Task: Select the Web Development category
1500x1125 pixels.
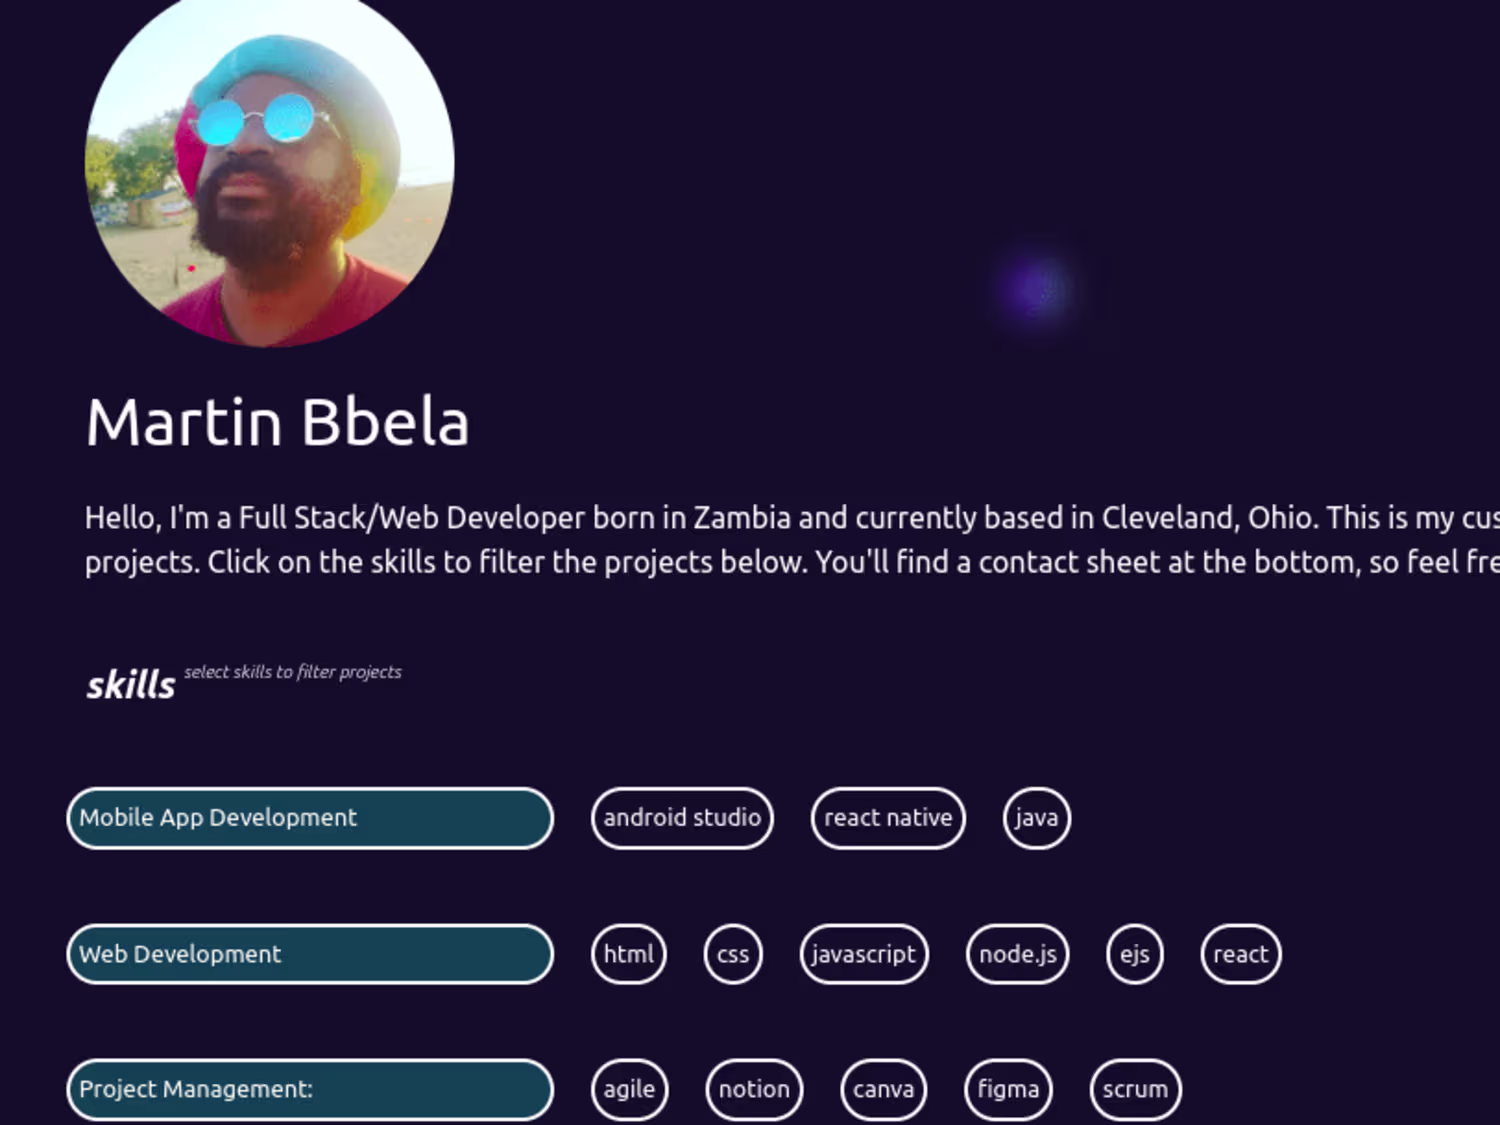Action: 310,954
